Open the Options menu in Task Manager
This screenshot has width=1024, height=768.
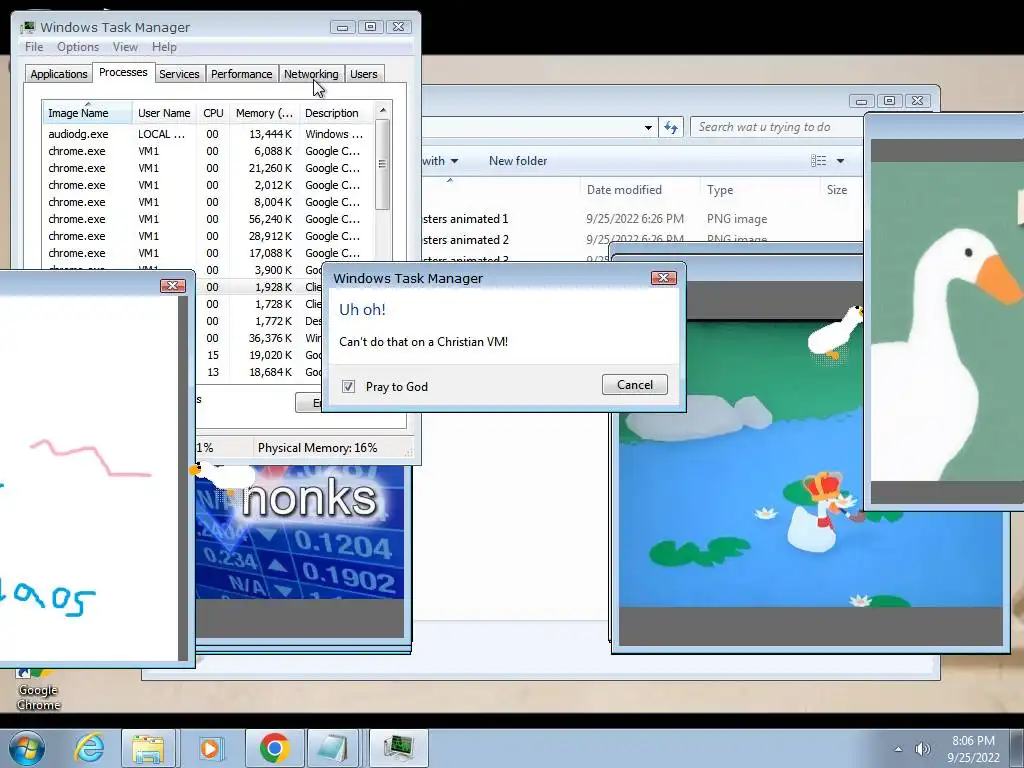pos(78,47)
